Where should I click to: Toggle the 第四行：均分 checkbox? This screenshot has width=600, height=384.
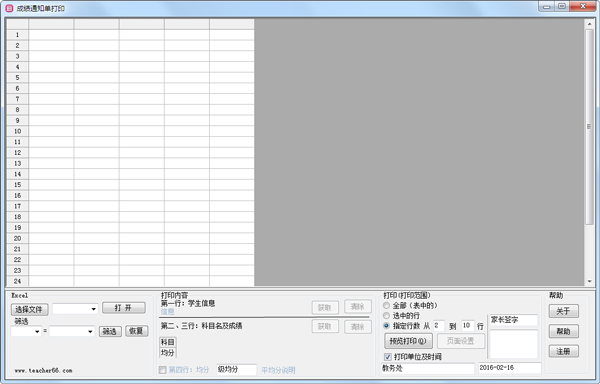tap(163, 370)
